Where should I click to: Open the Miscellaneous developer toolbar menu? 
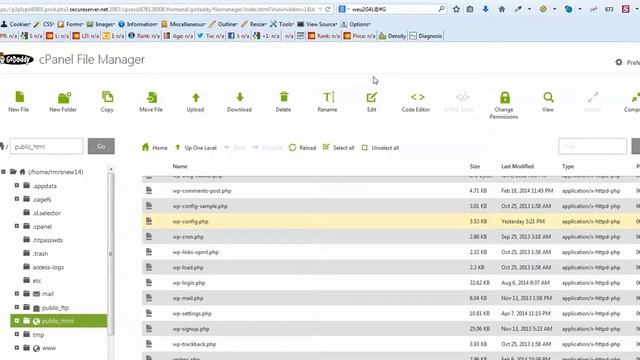(x=184, y=24)
